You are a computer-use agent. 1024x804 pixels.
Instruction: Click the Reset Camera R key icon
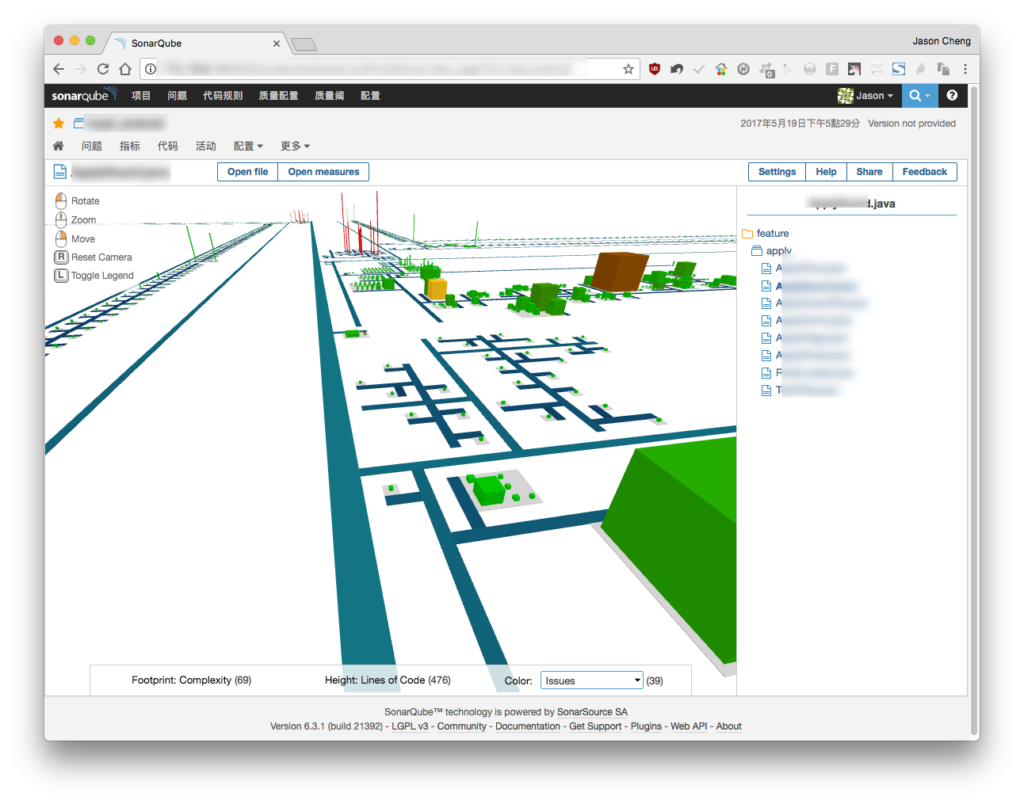(61, 257)
